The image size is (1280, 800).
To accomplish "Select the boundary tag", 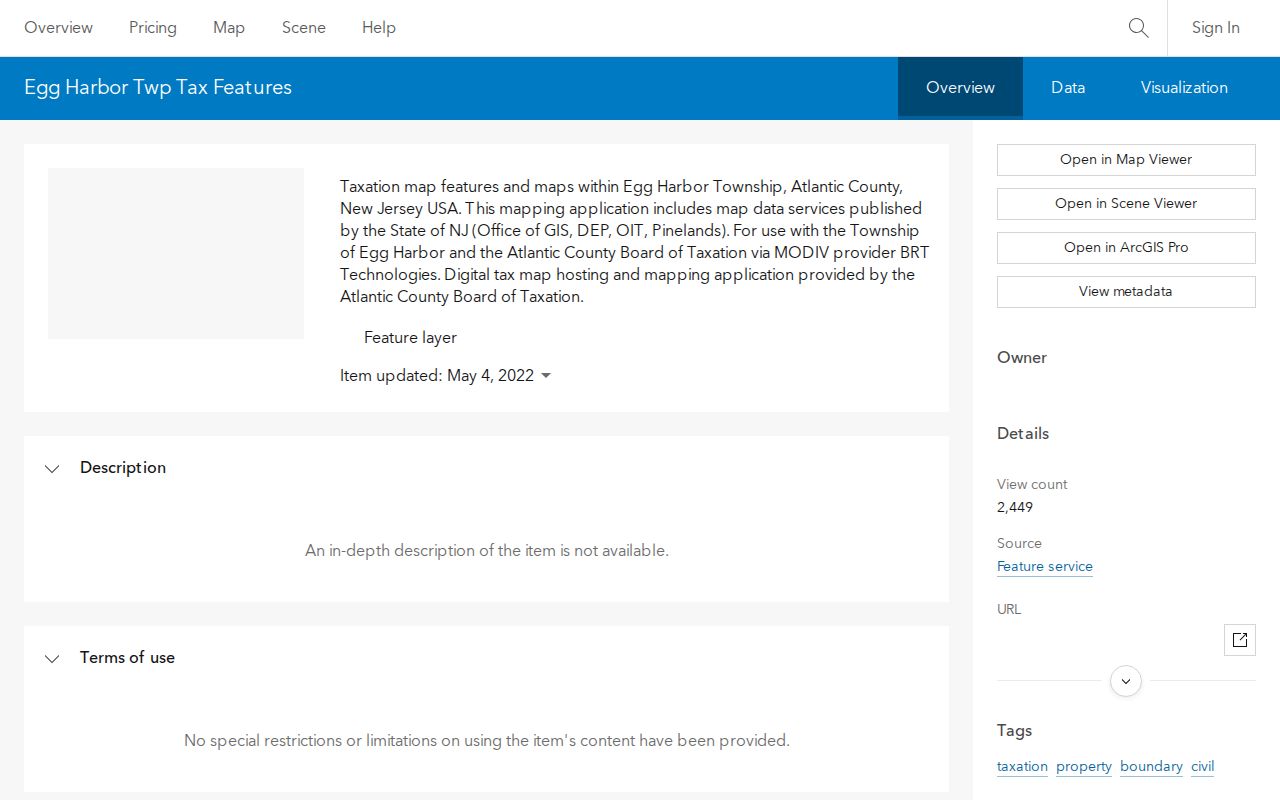I will tap(1151, 767).
